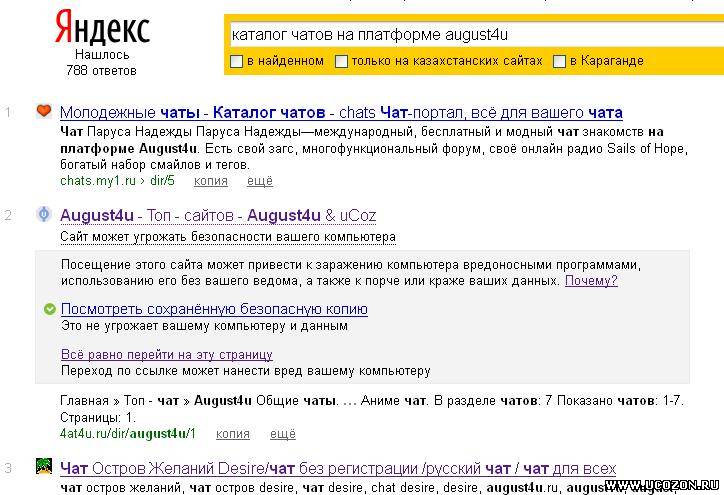724x495 pixels.
Task: Enable 'только на казахстанских сайтах' checkbox
Action: coord(341,61)
